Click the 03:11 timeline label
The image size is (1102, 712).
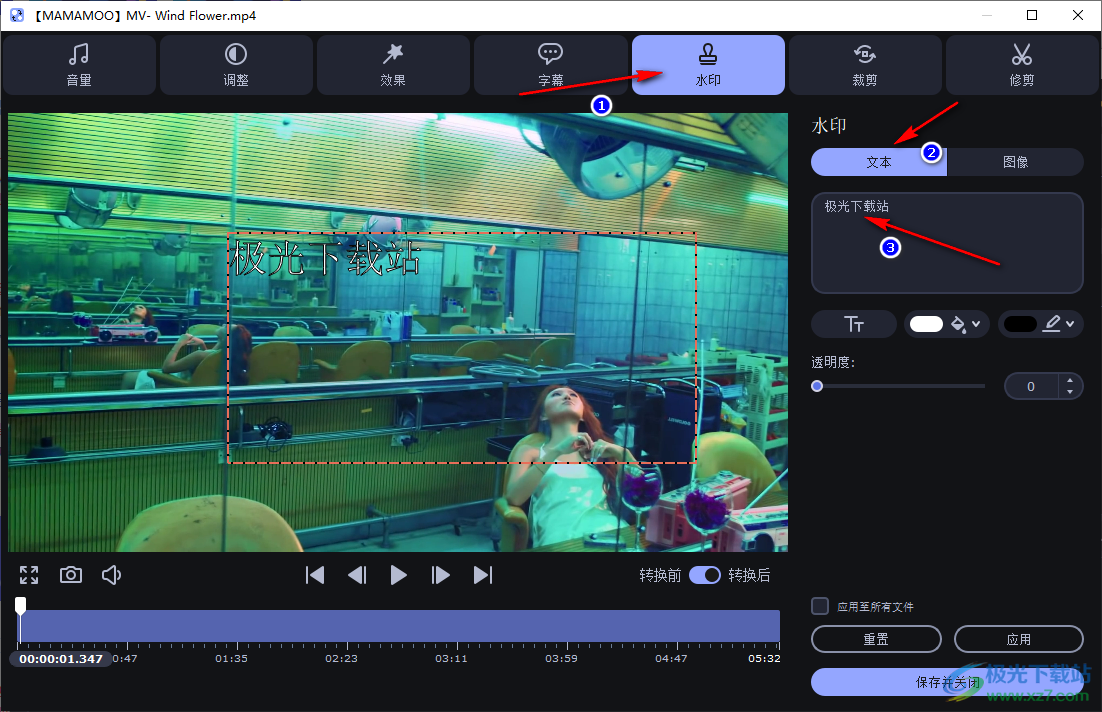click(451, 659)
